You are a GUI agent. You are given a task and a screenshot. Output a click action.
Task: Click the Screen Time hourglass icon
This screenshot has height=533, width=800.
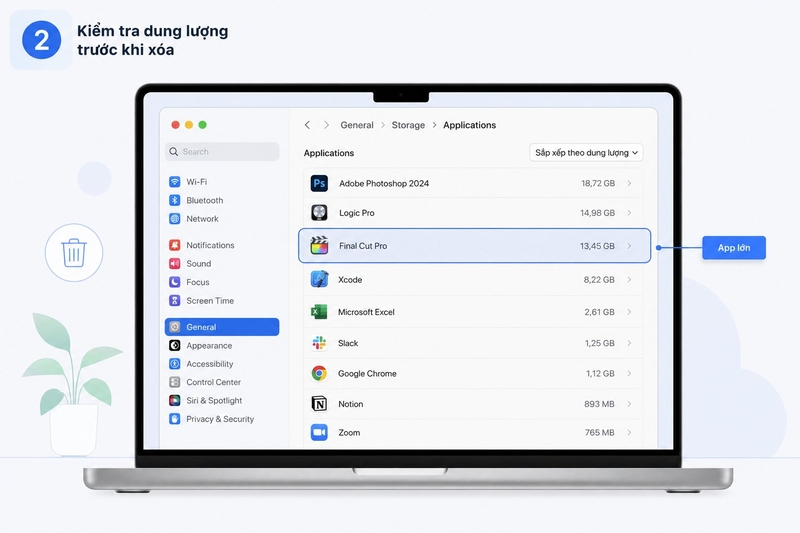pyautogui.click(x=174, y=300)
